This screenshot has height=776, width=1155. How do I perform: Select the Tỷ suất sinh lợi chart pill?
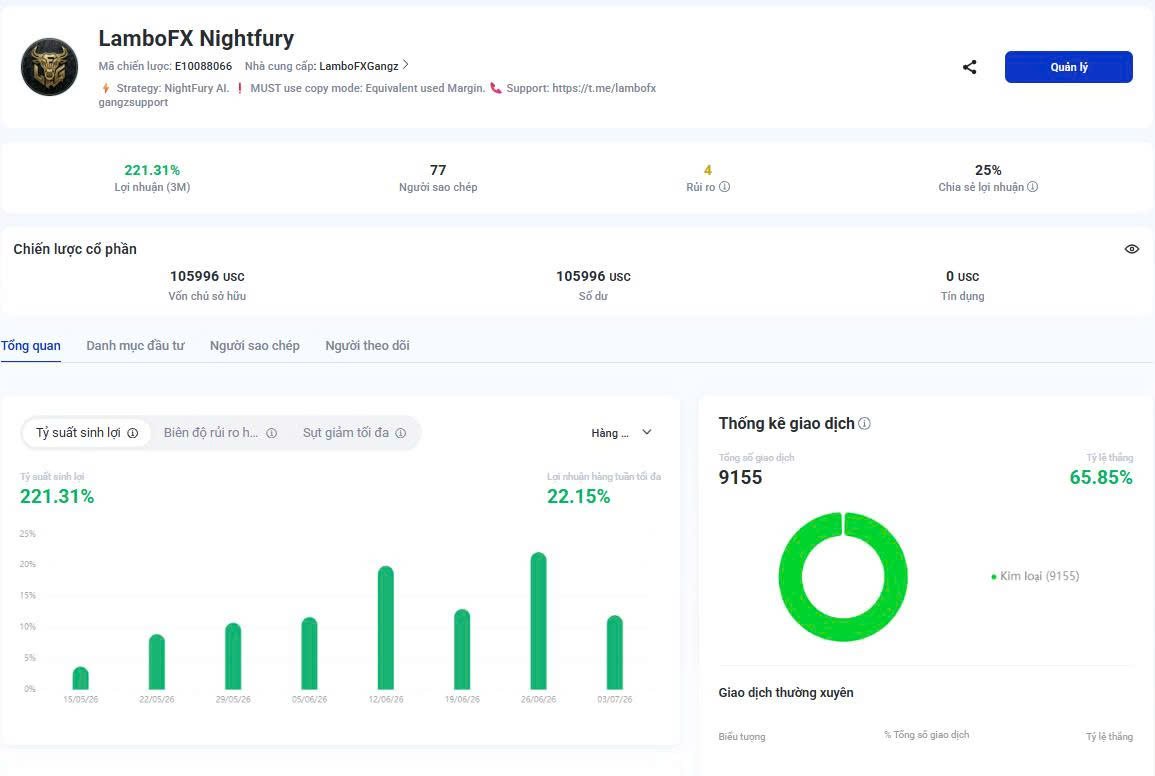(x=86, y=433)
